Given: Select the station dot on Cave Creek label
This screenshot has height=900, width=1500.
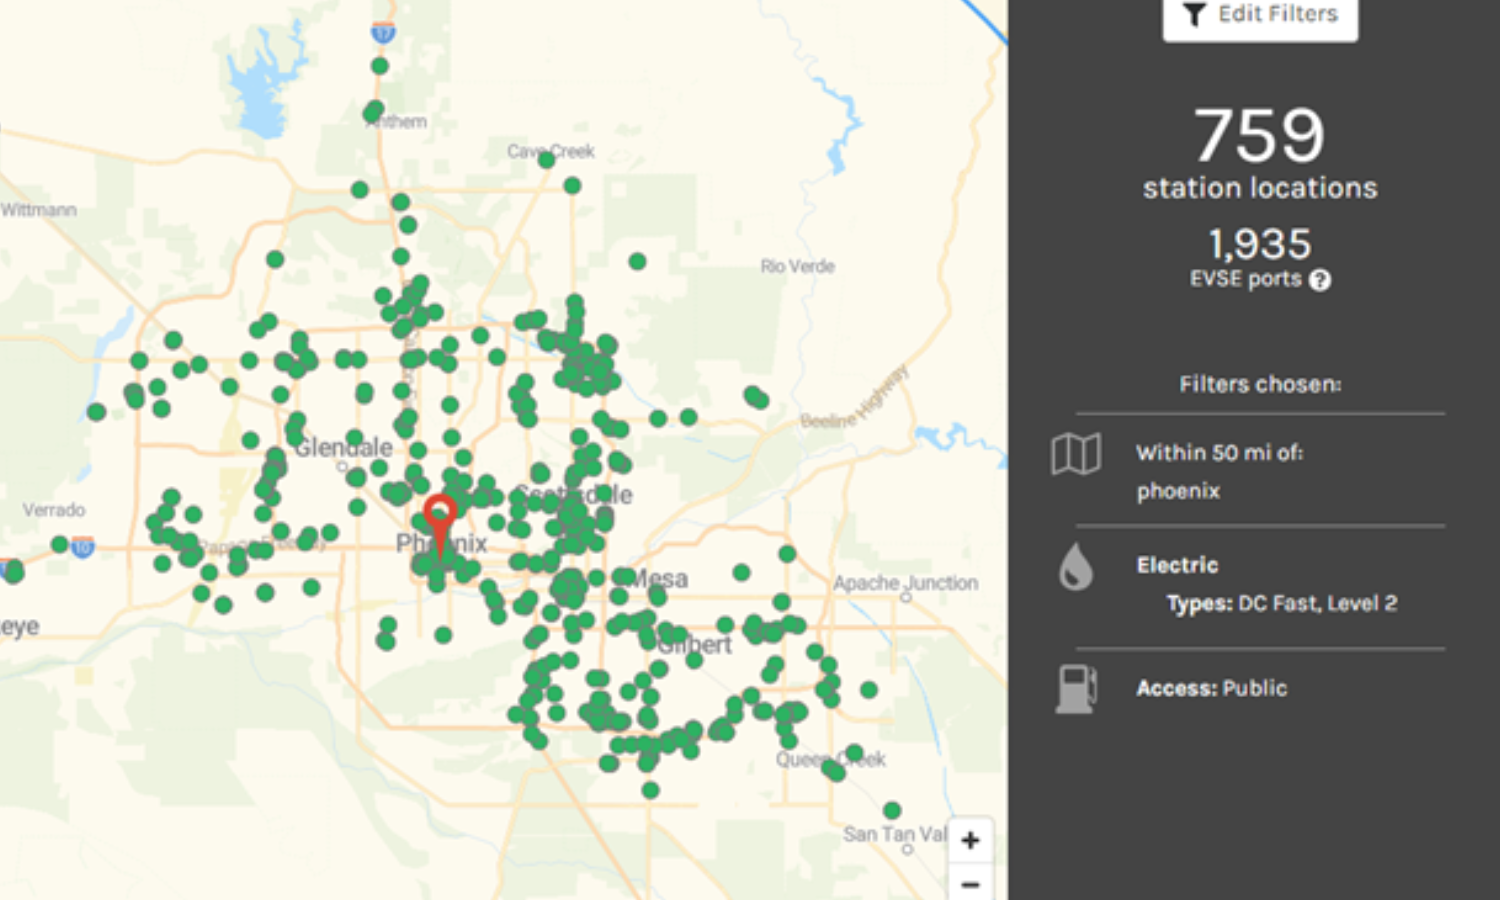Looking at the screenshot, I should (x=546, y=159).
